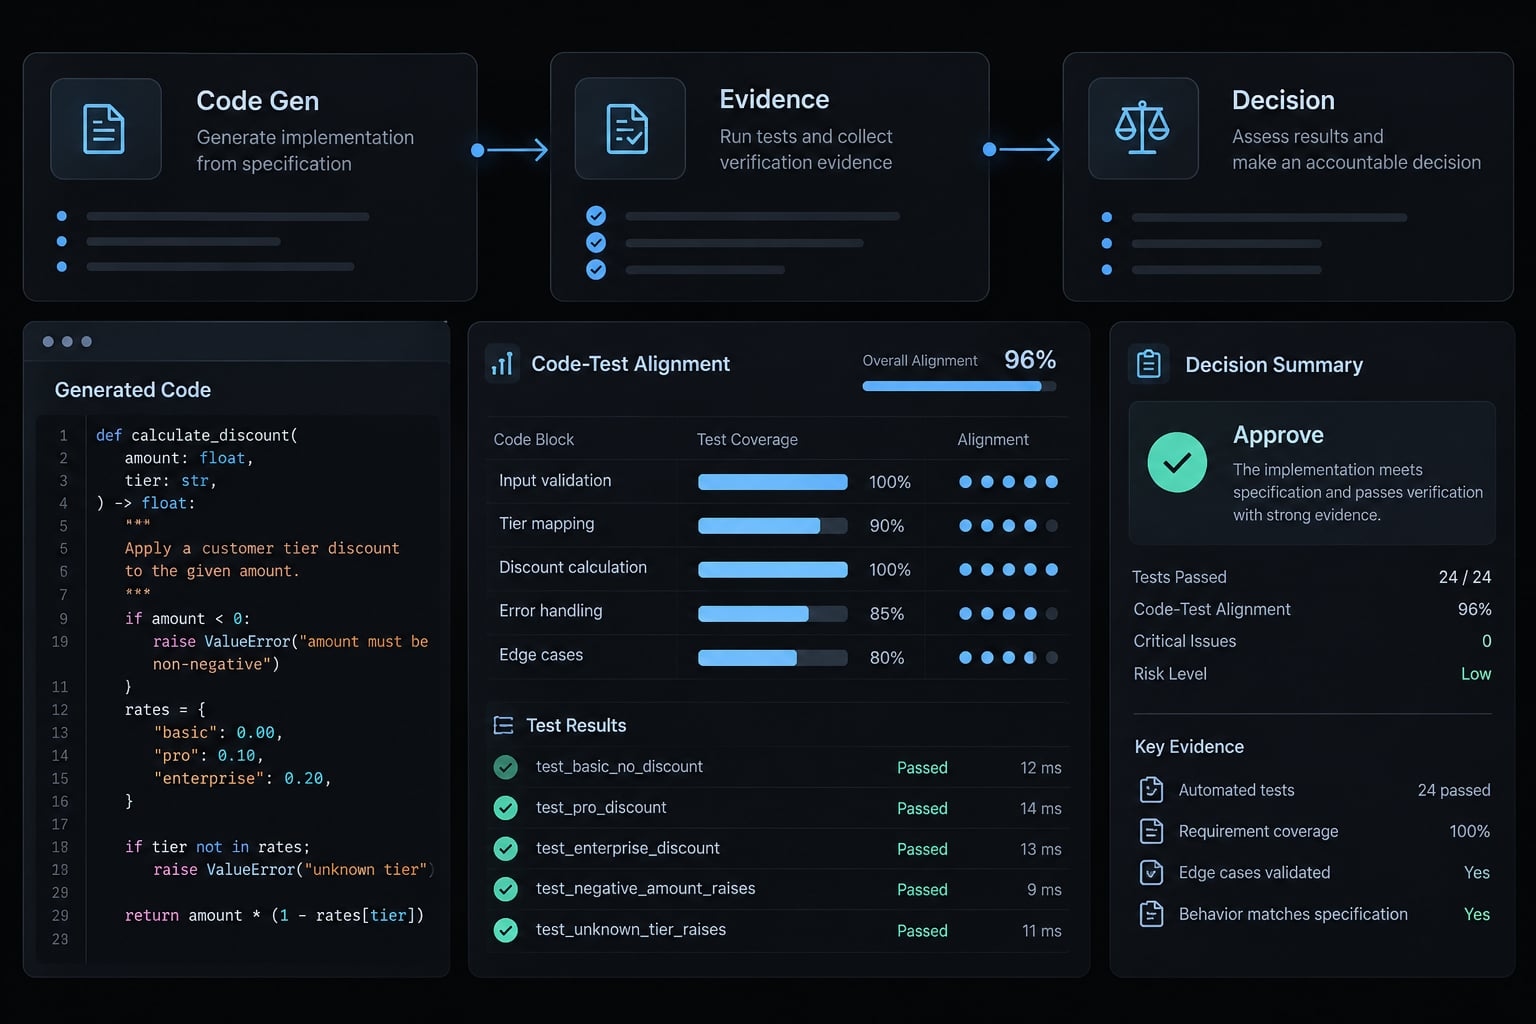
Task: Click the Automated tests evidence icon
Action: point(1151,790)
